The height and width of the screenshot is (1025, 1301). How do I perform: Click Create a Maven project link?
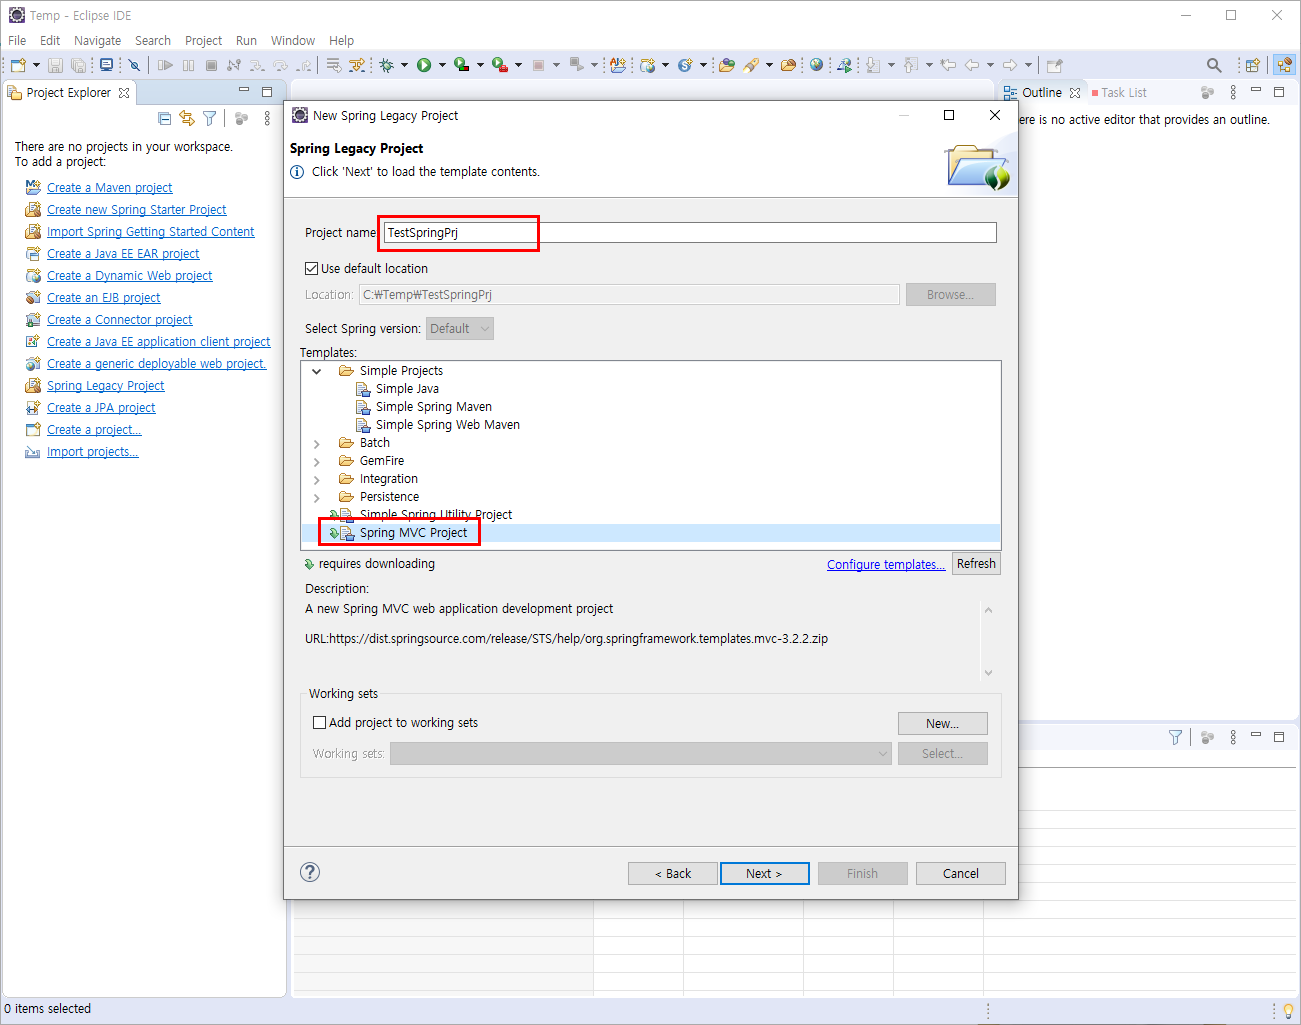110,187
